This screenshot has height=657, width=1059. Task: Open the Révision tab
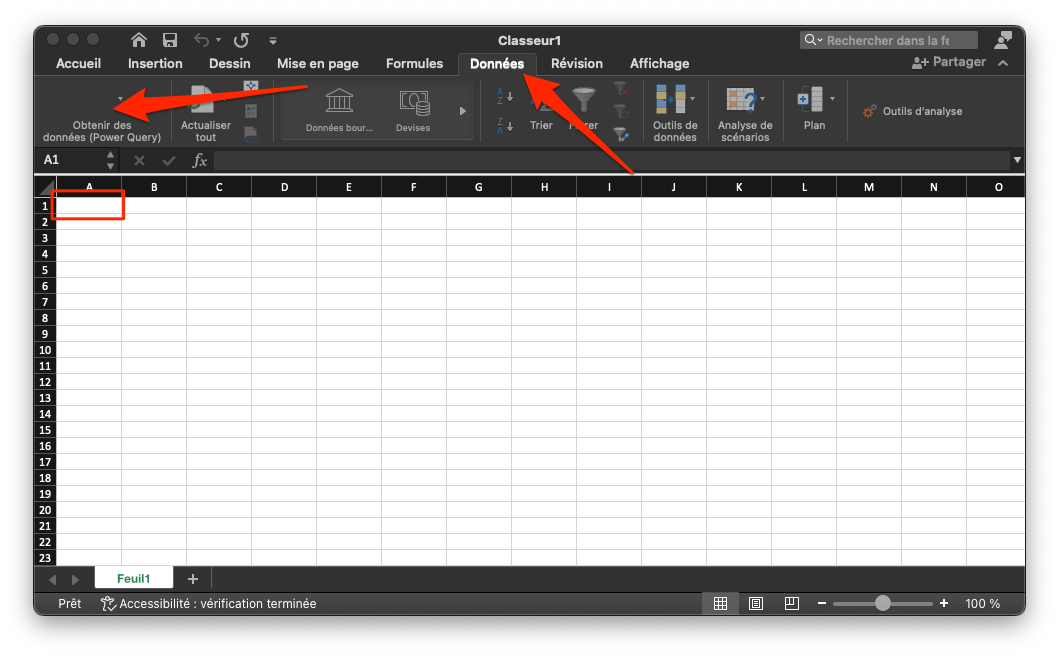[x=577, y=63]
